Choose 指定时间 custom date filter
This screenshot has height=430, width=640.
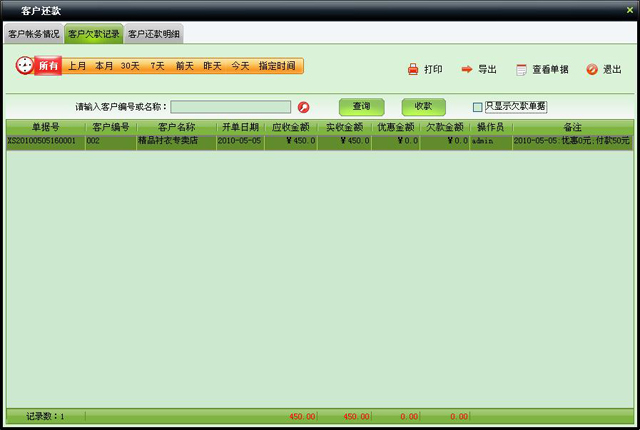[277, 66]
